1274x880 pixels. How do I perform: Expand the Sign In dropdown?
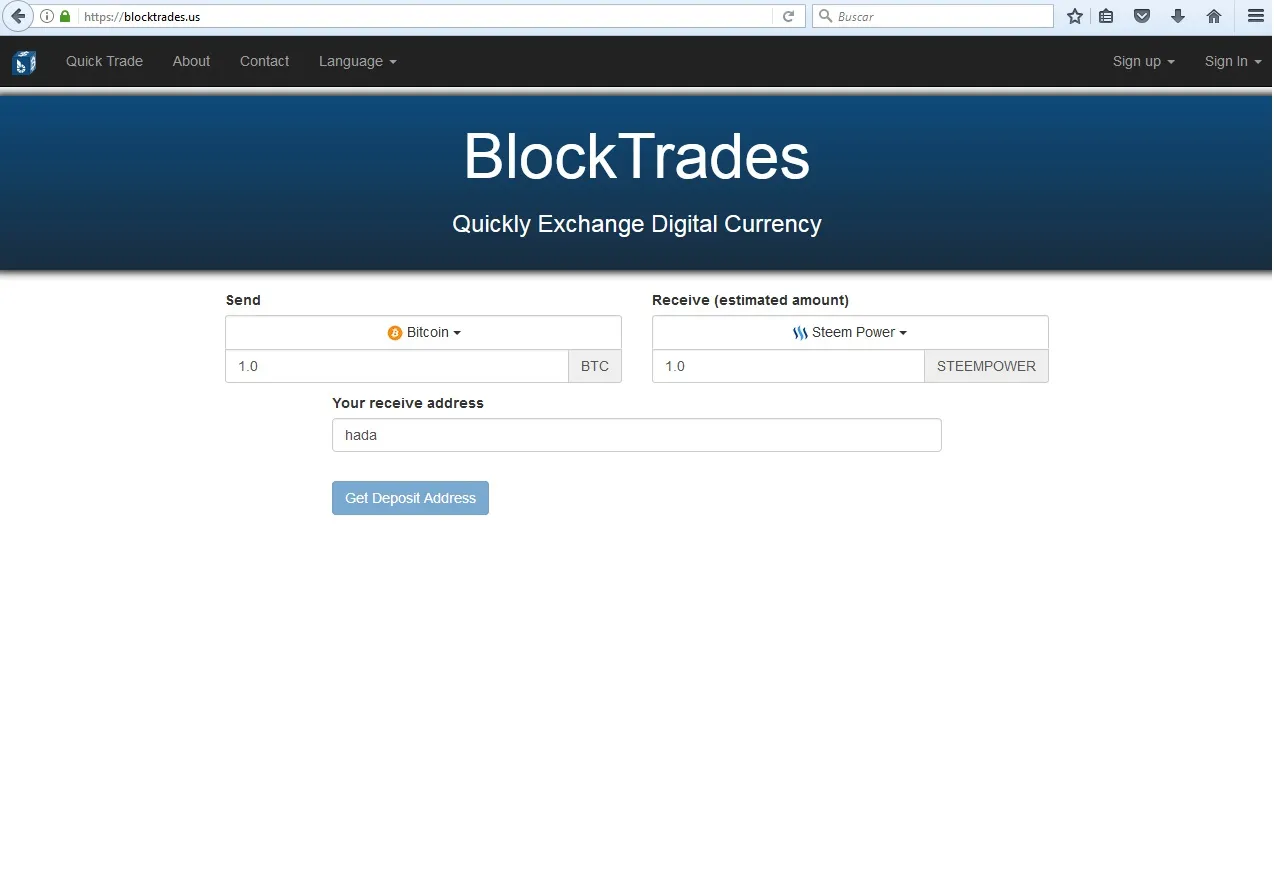[x=1232, y=61]
